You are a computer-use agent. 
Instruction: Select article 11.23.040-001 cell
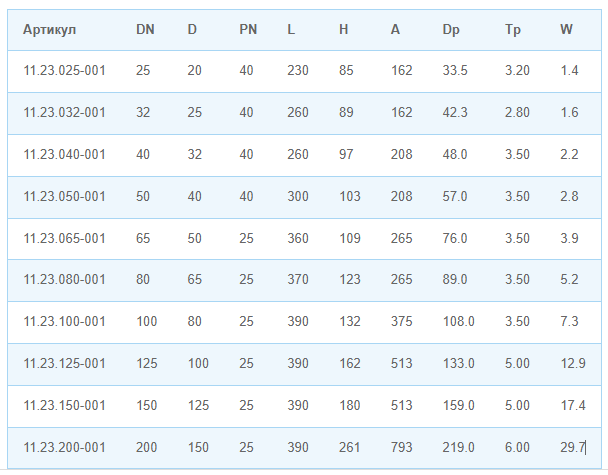[64, 154]
